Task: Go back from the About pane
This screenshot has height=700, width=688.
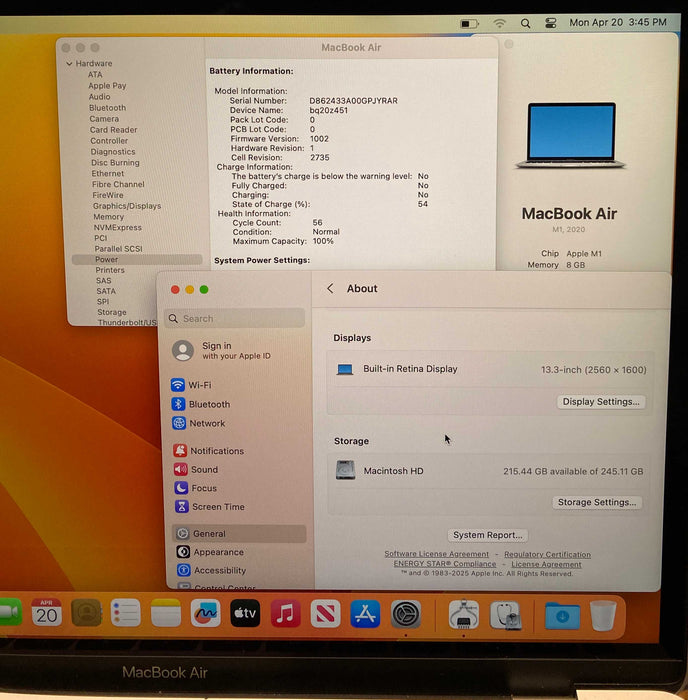Action: click(x=330, y=288)
